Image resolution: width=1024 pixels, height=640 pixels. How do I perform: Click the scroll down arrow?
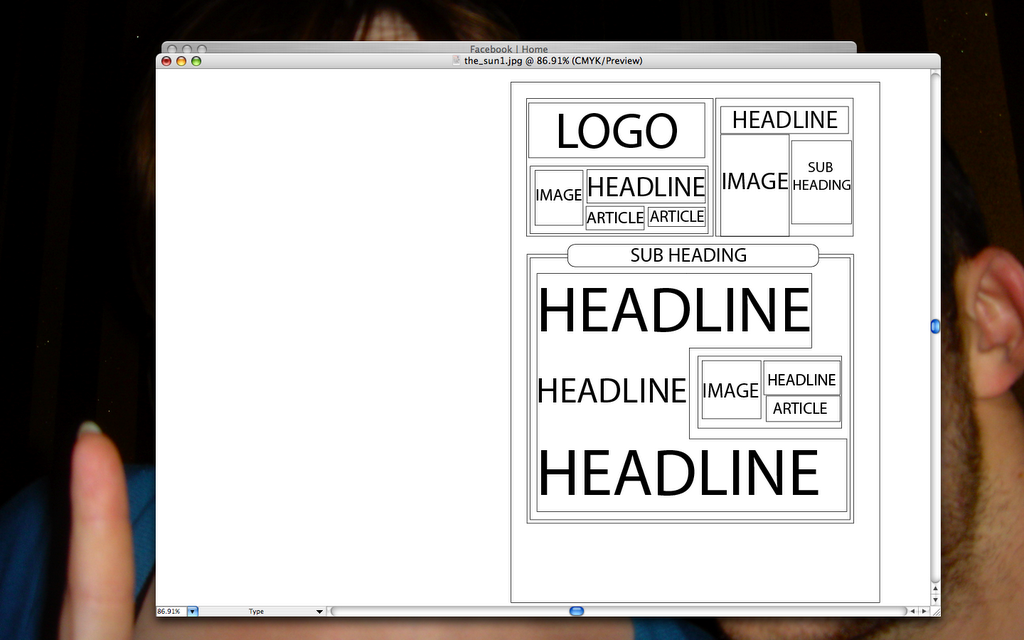935,600
